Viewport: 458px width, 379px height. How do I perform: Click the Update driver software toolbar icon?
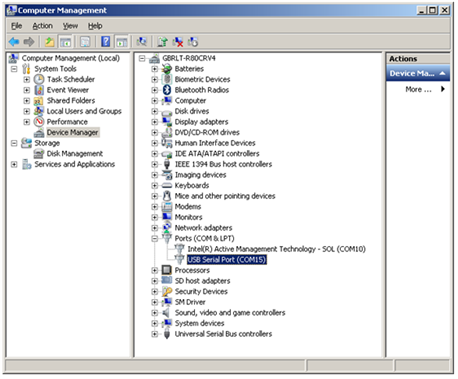point(163,42)
